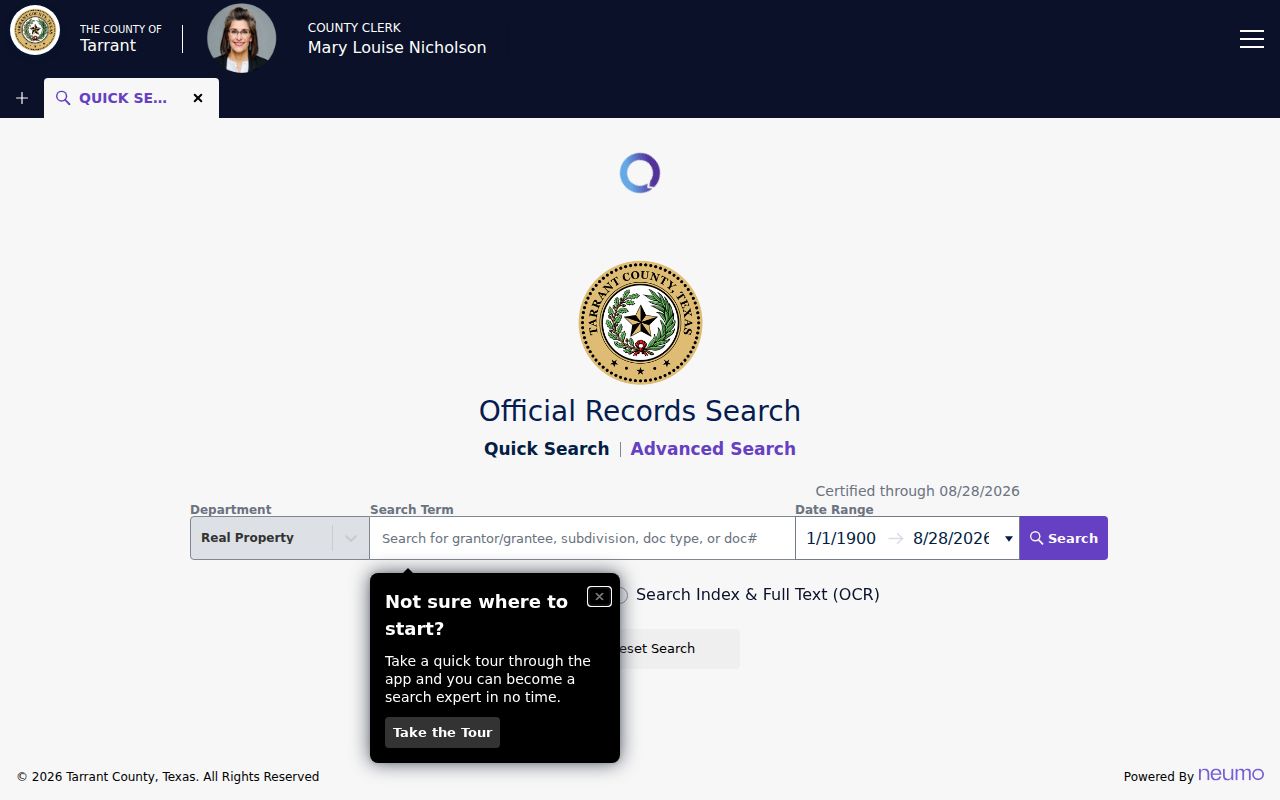
Task: Click into the Search Term input field
Action: click(x=582, y=538)
